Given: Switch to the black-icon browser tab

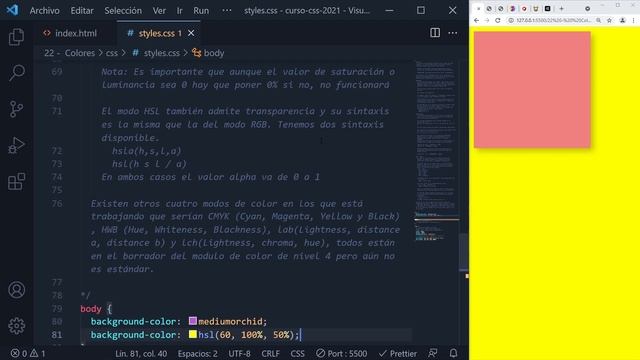Looking at the screenshot, I should point(547,9).
